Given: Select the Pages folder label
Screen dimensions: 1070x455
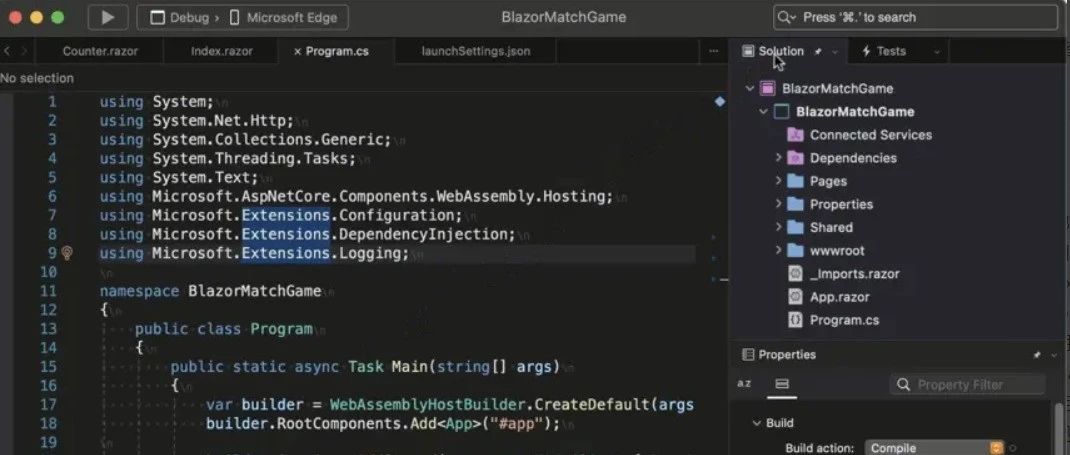Looking at the screenshot, I should click(828, 181).
